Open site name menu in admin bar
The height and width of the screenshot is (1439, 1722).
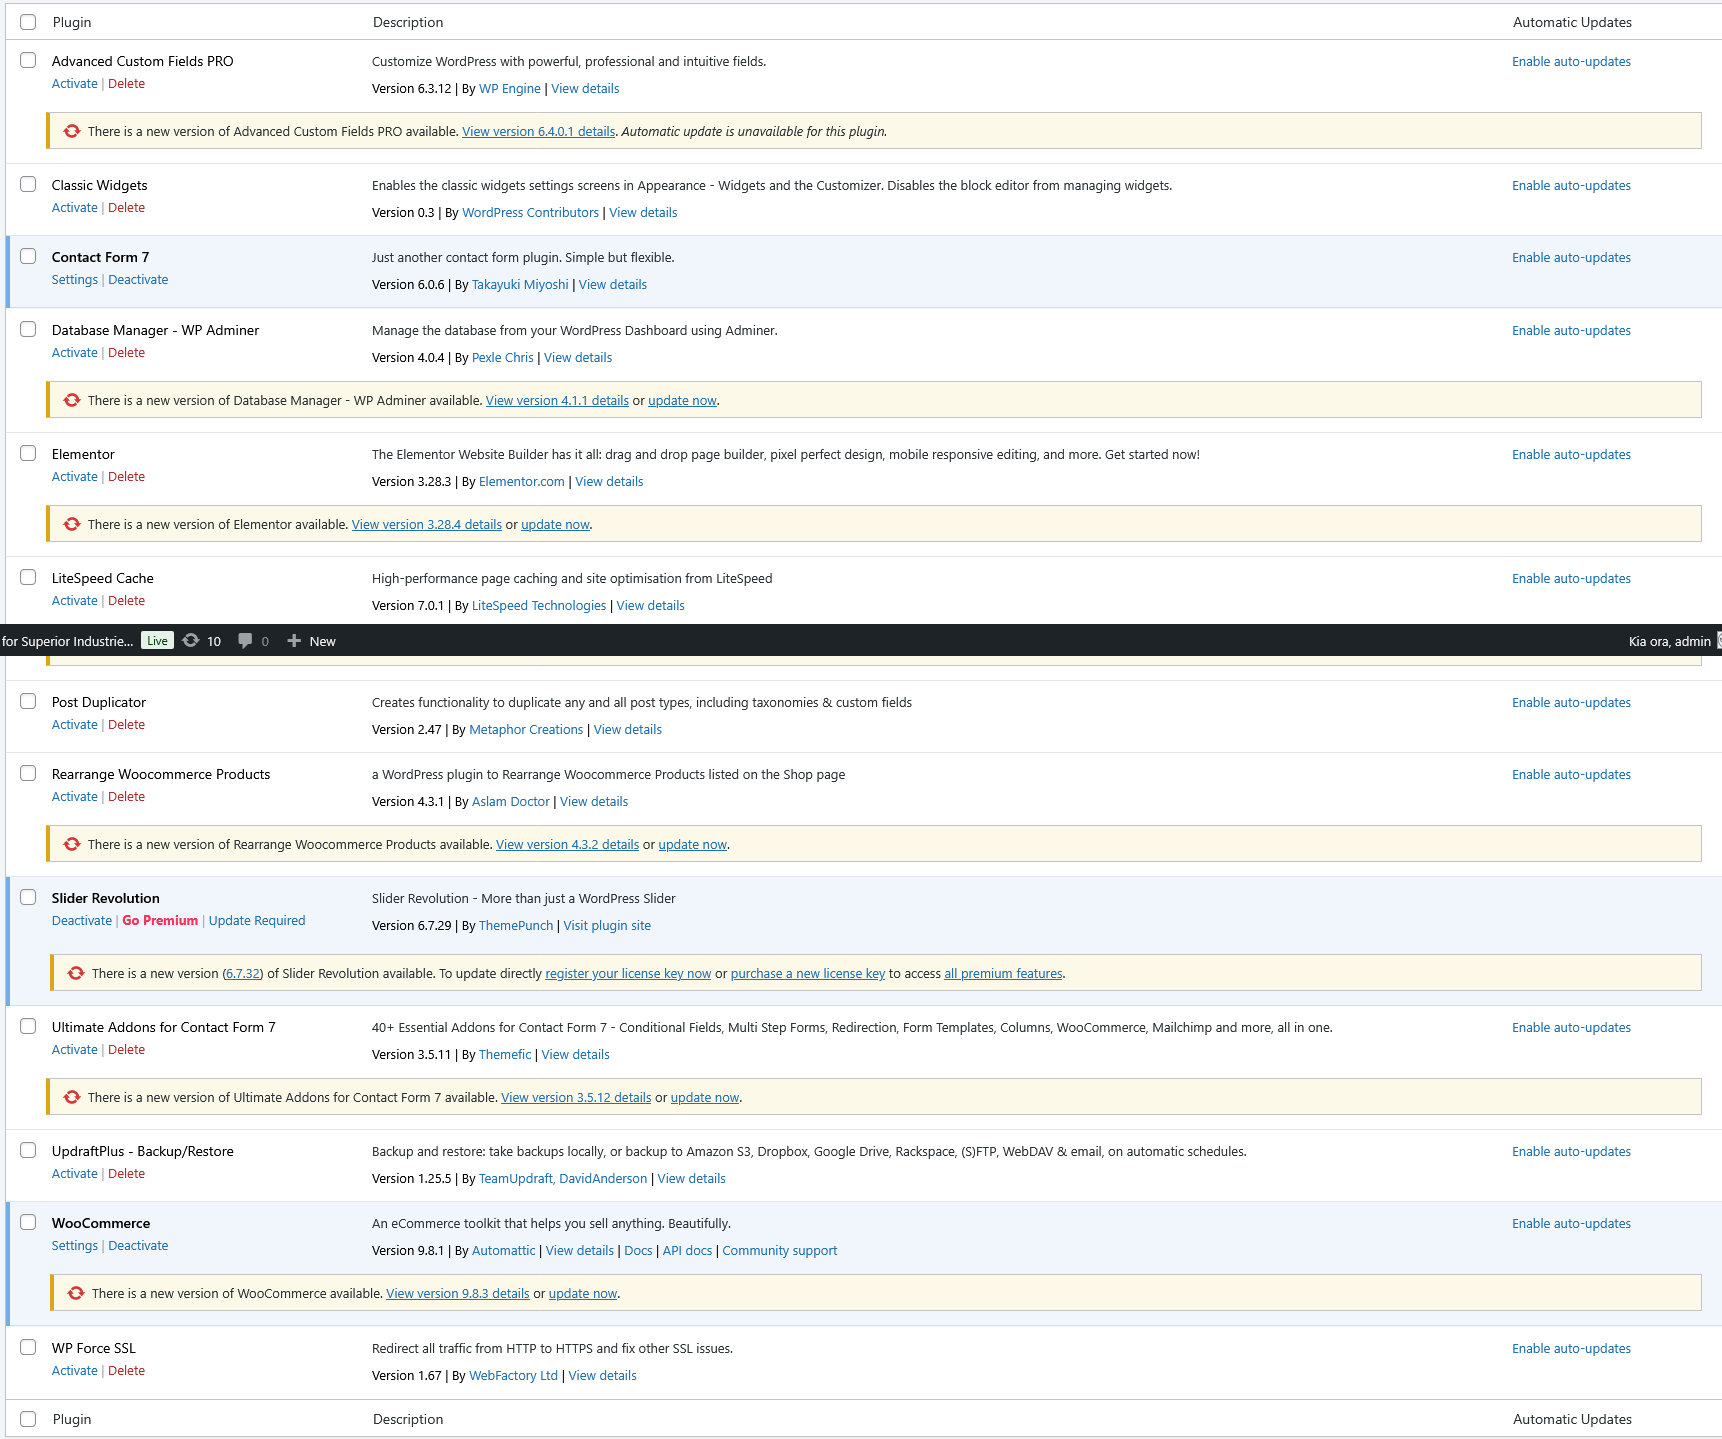[x=67, y=641]
